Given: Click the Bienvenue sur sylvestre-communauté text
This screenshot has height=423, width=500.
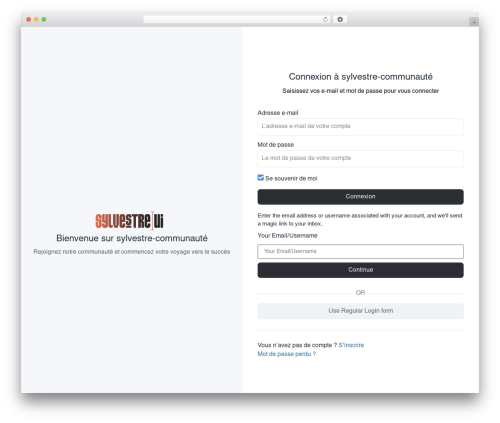Looking at the screenshot, I should click(132, 238).
